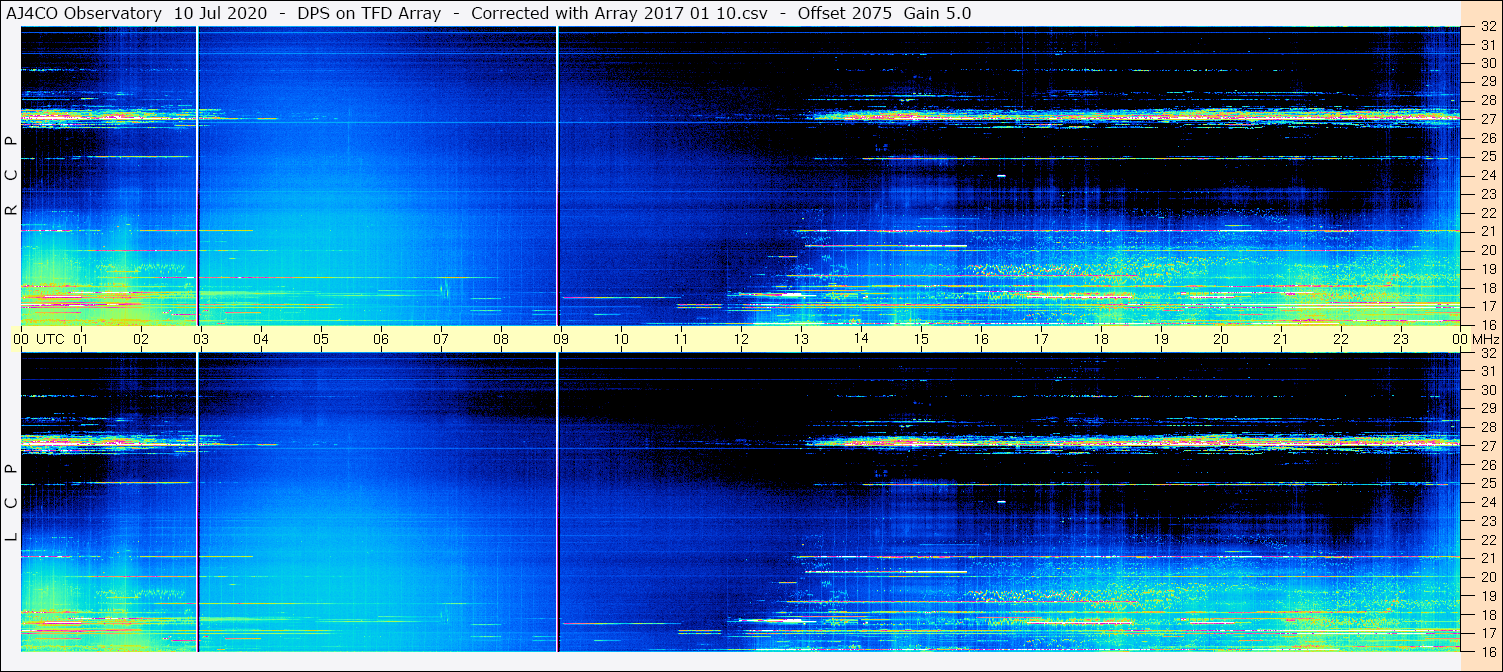
Task: Click the 'AJ4CO Observatory' title text
Action: click(86, 13)
